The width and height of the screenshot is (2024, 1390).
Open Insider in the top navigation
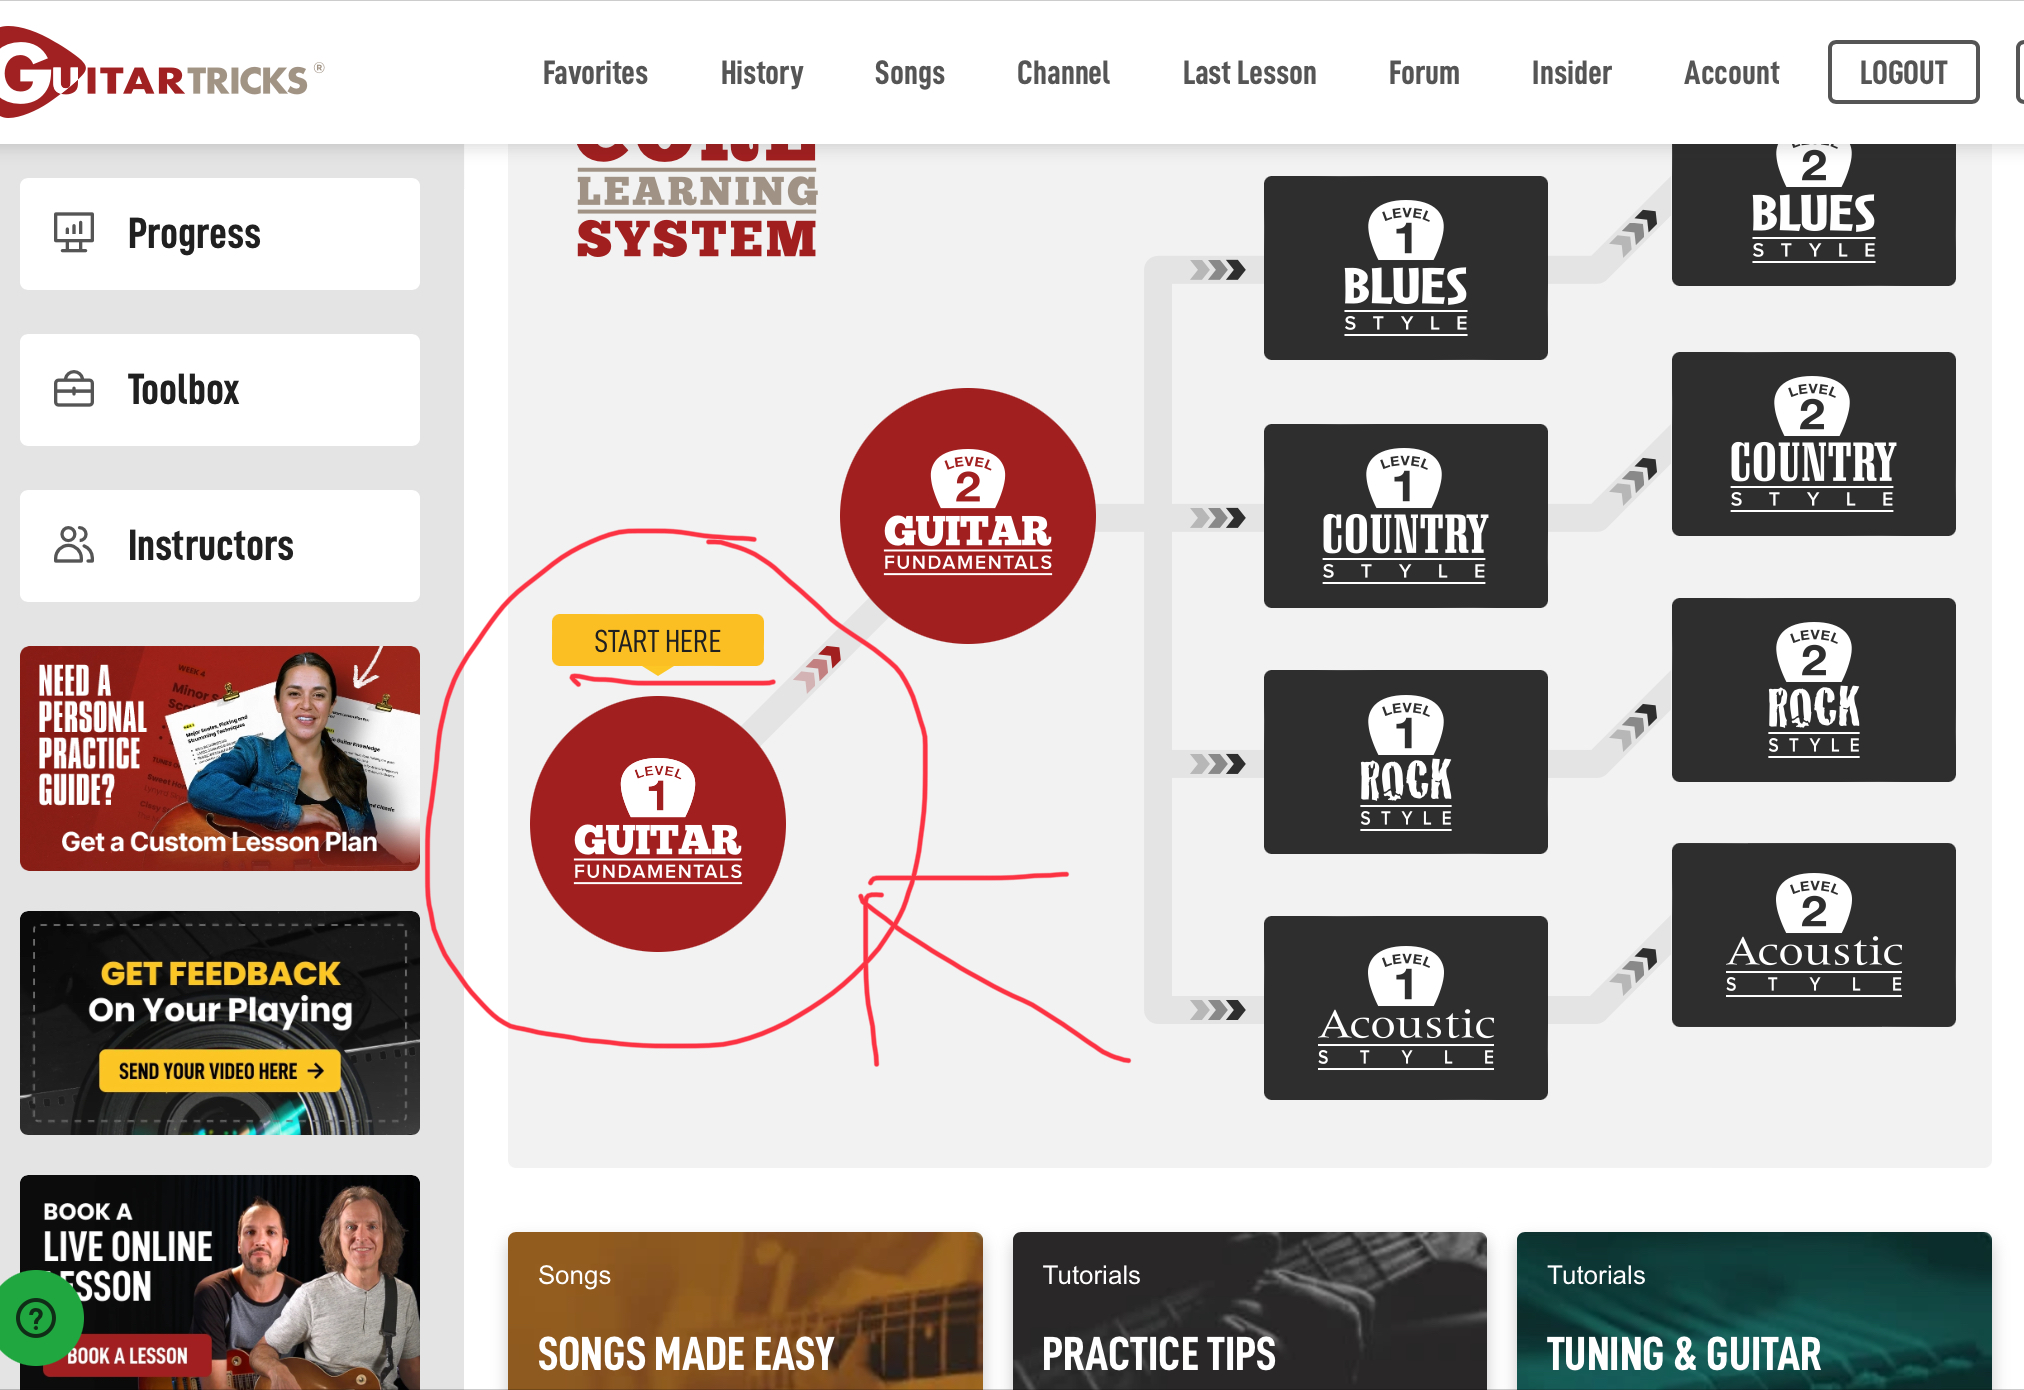click(1572, 73)
